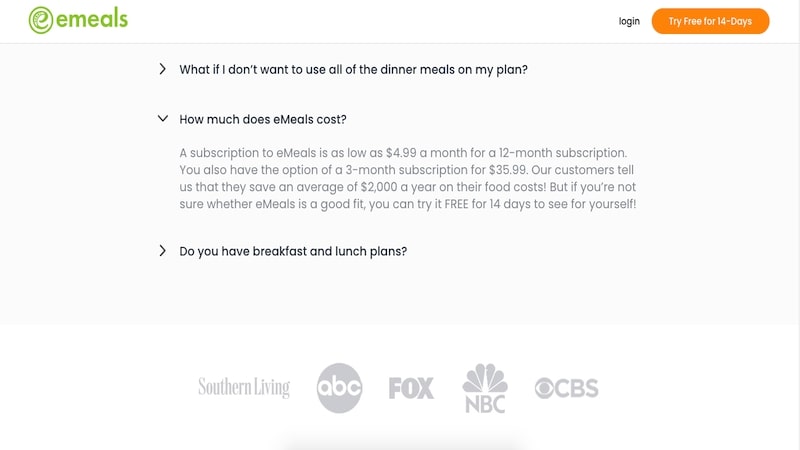Viewport: 800px width, 450px height.
Task: Click the eMeals logo in header
Action: point(78,20)
